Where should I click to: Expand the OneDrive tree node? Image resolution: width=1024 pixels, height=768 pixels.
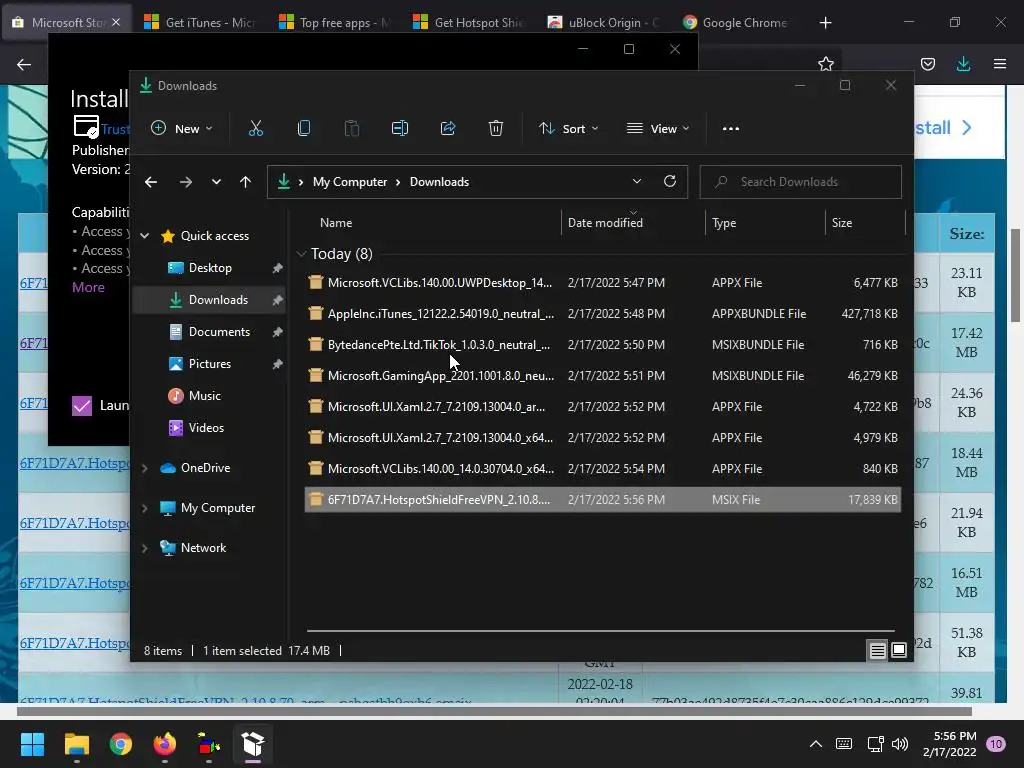click(145, 468)
